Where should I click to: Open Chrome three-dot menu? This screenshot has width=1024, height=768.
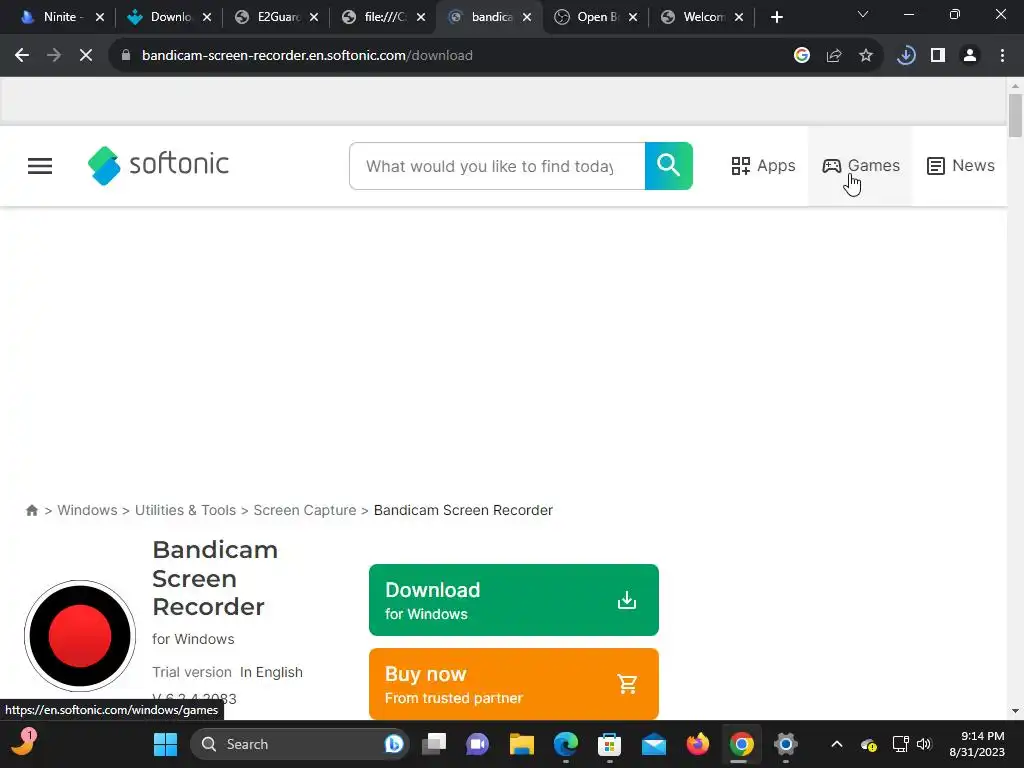1002,56
